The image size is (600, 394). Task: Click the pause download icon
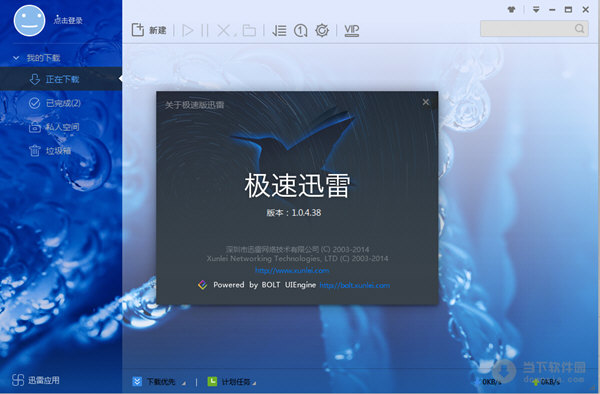(205, 30)
